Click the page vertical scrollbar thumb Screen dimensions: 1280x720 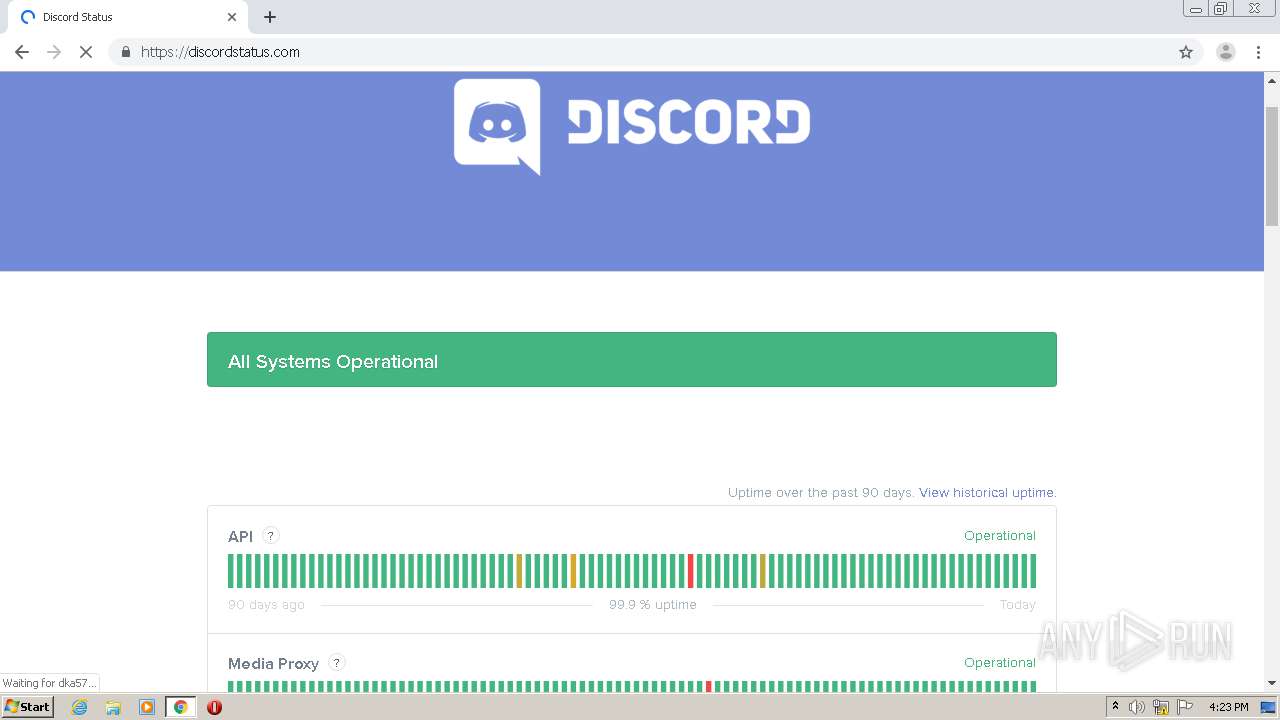pos(1272,164)
